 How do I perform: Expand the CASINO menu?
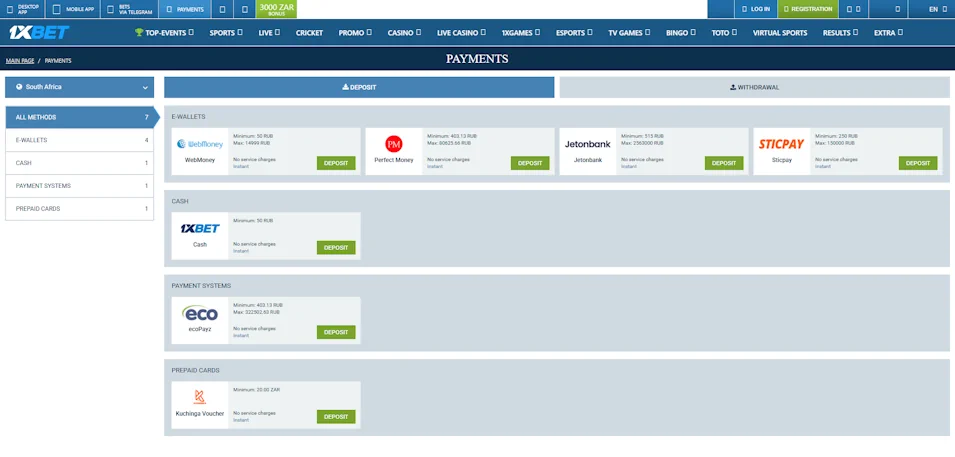pyautogui.click(x=404, y=33)
